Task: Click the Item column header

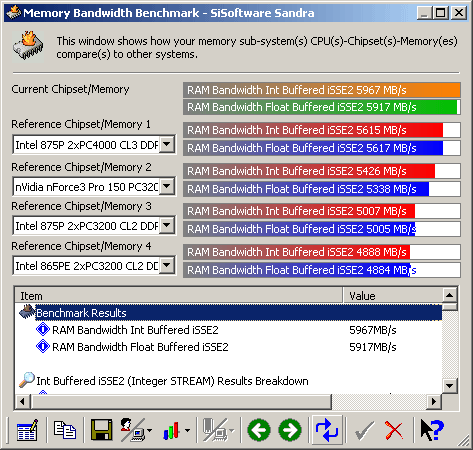Action: coord(179,296)
